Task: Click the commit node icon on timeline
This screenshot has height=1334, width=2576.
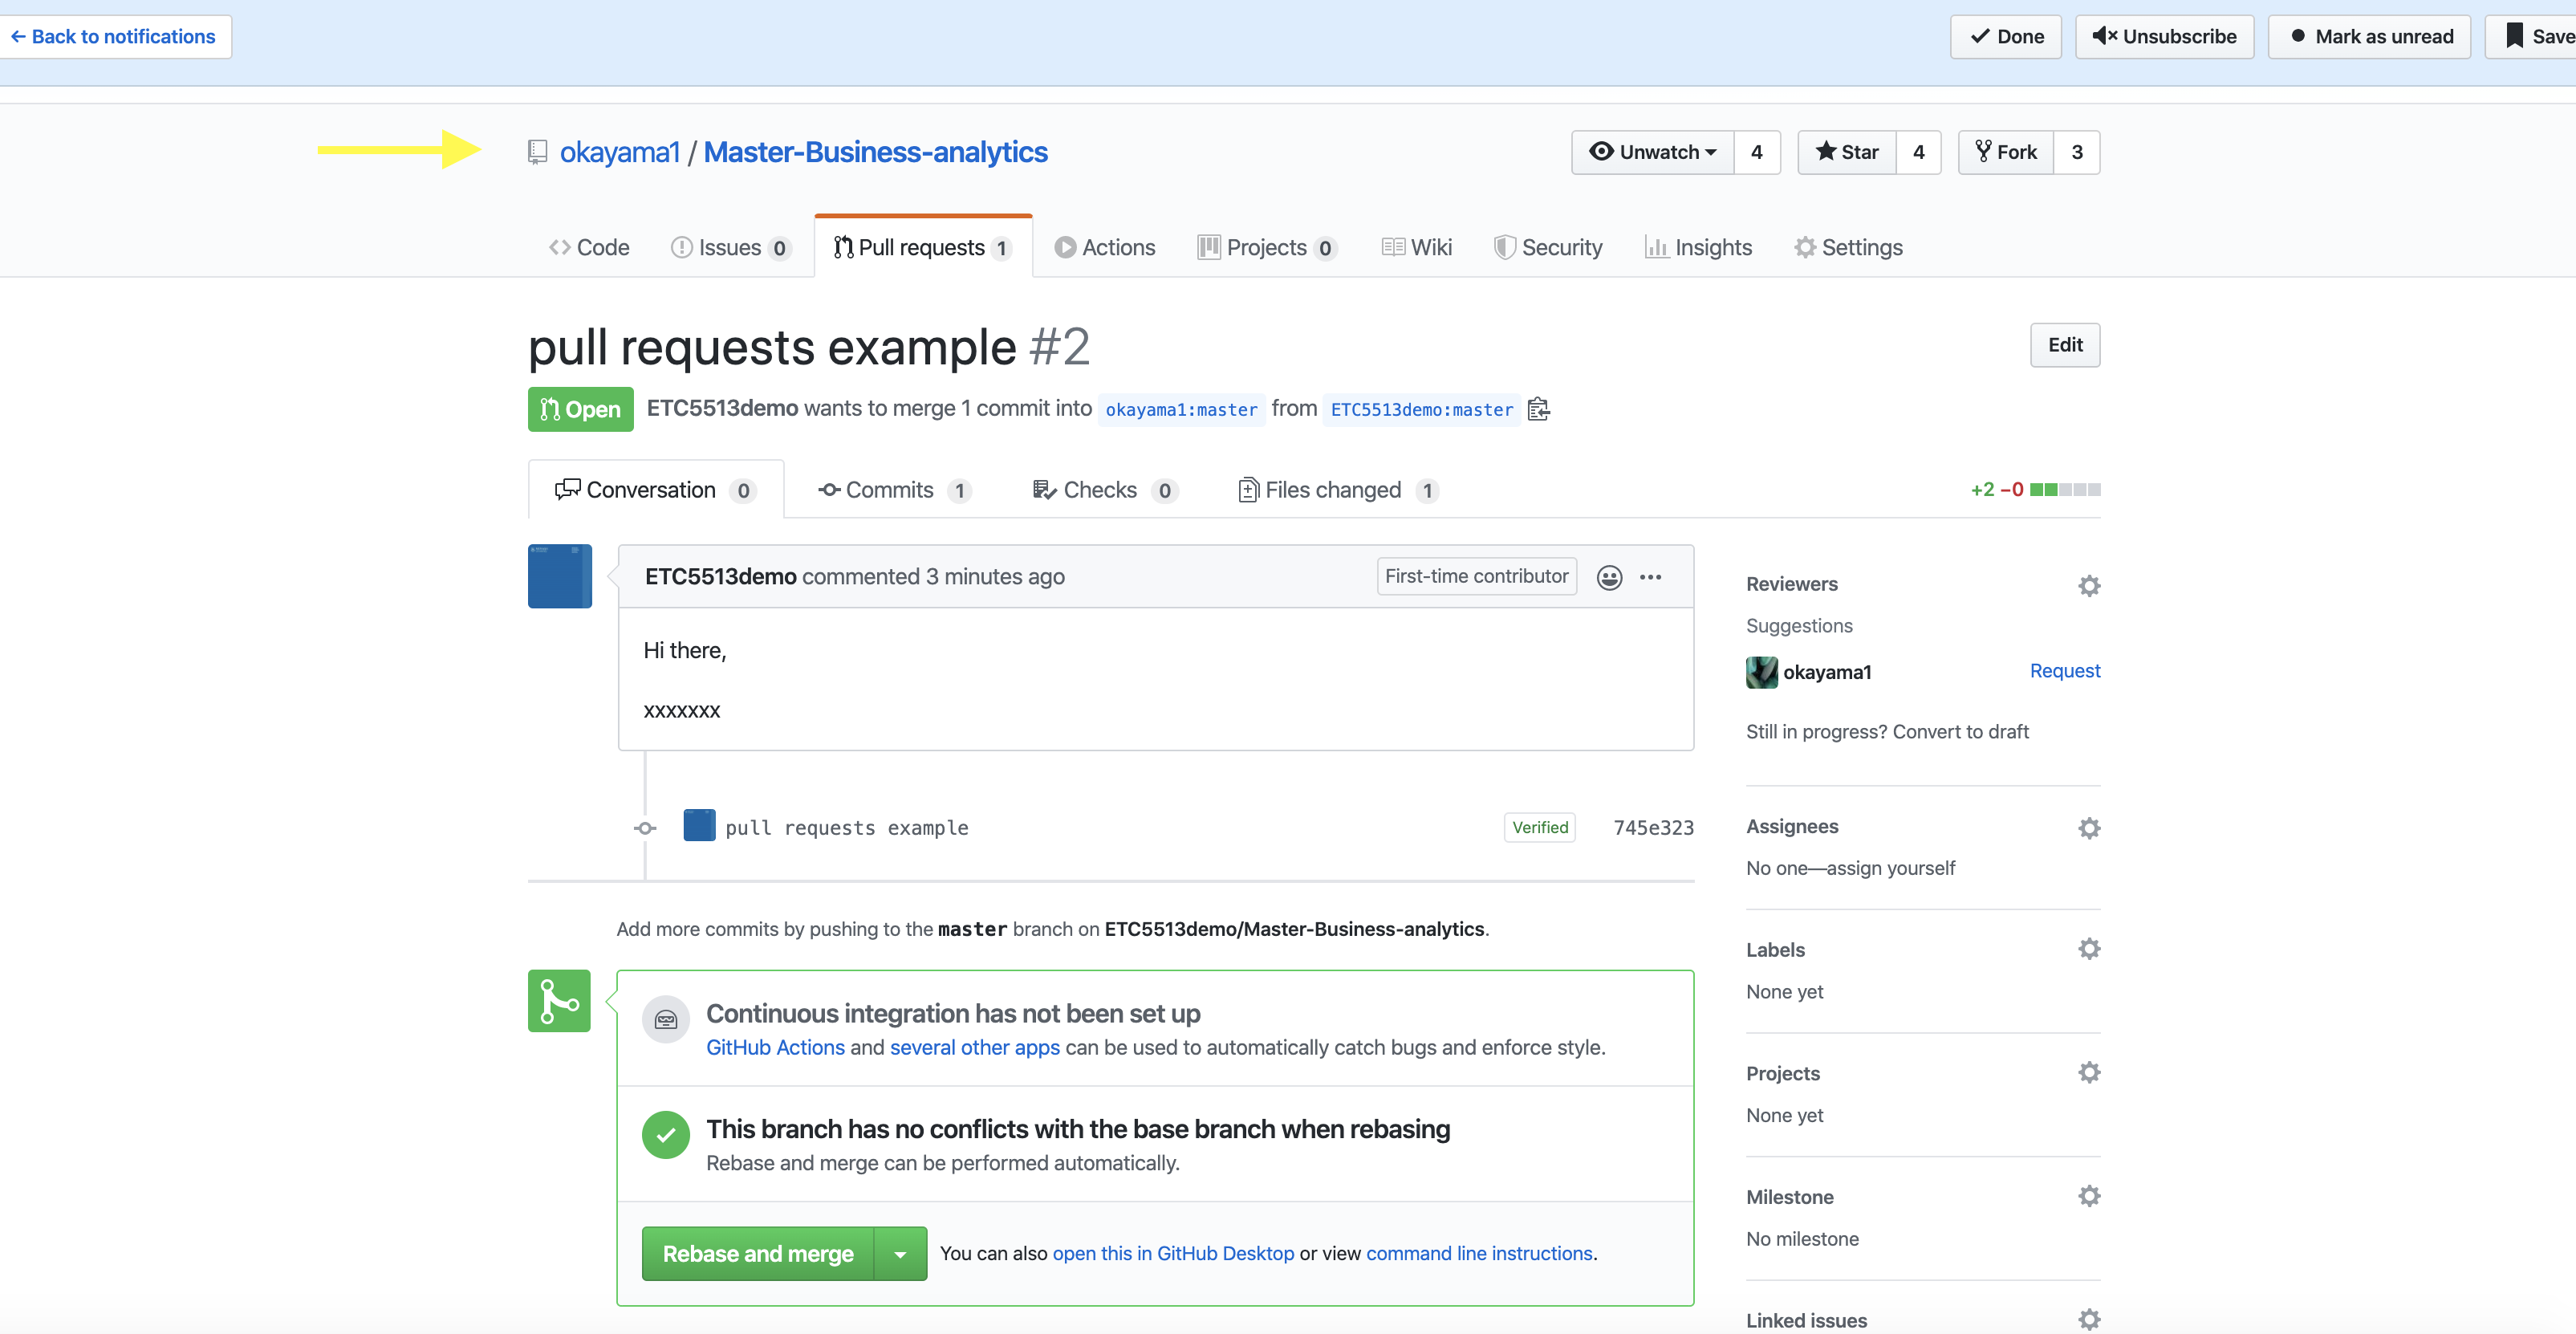Action: (x=645, y=828)
